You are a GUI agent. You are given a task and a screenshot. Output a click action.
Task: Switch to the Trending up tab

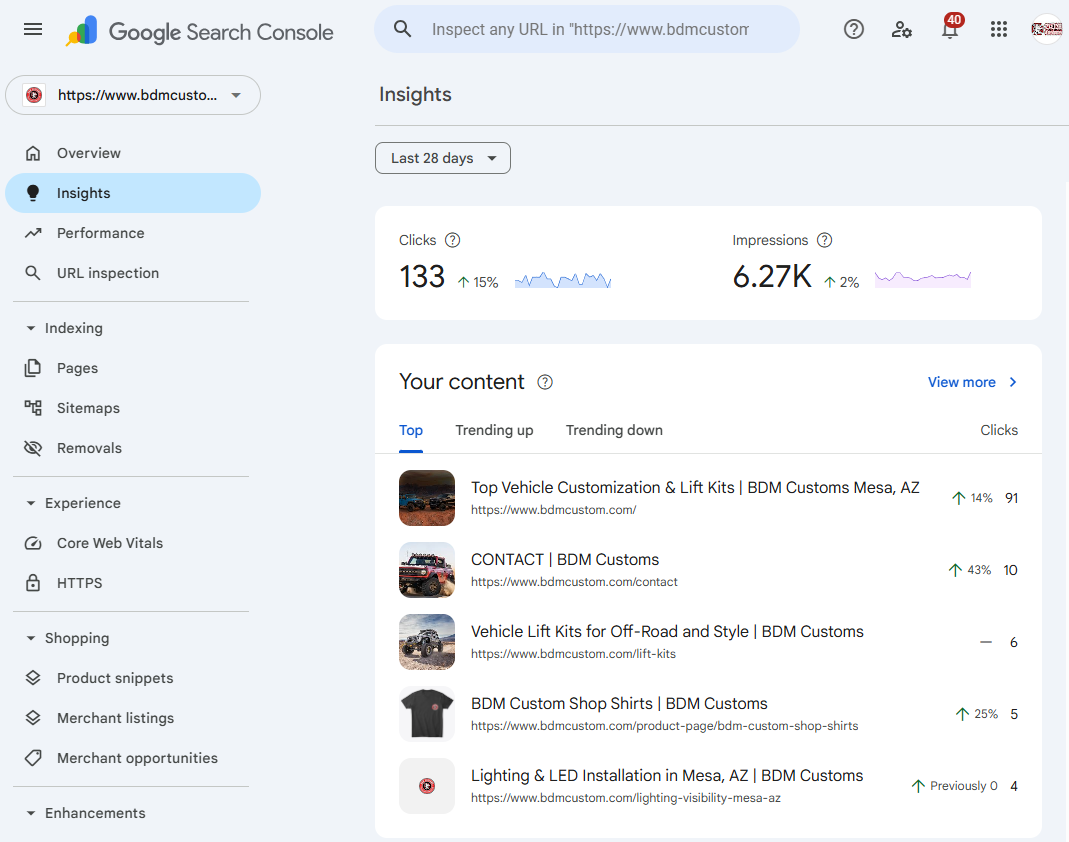coord(494,430)
